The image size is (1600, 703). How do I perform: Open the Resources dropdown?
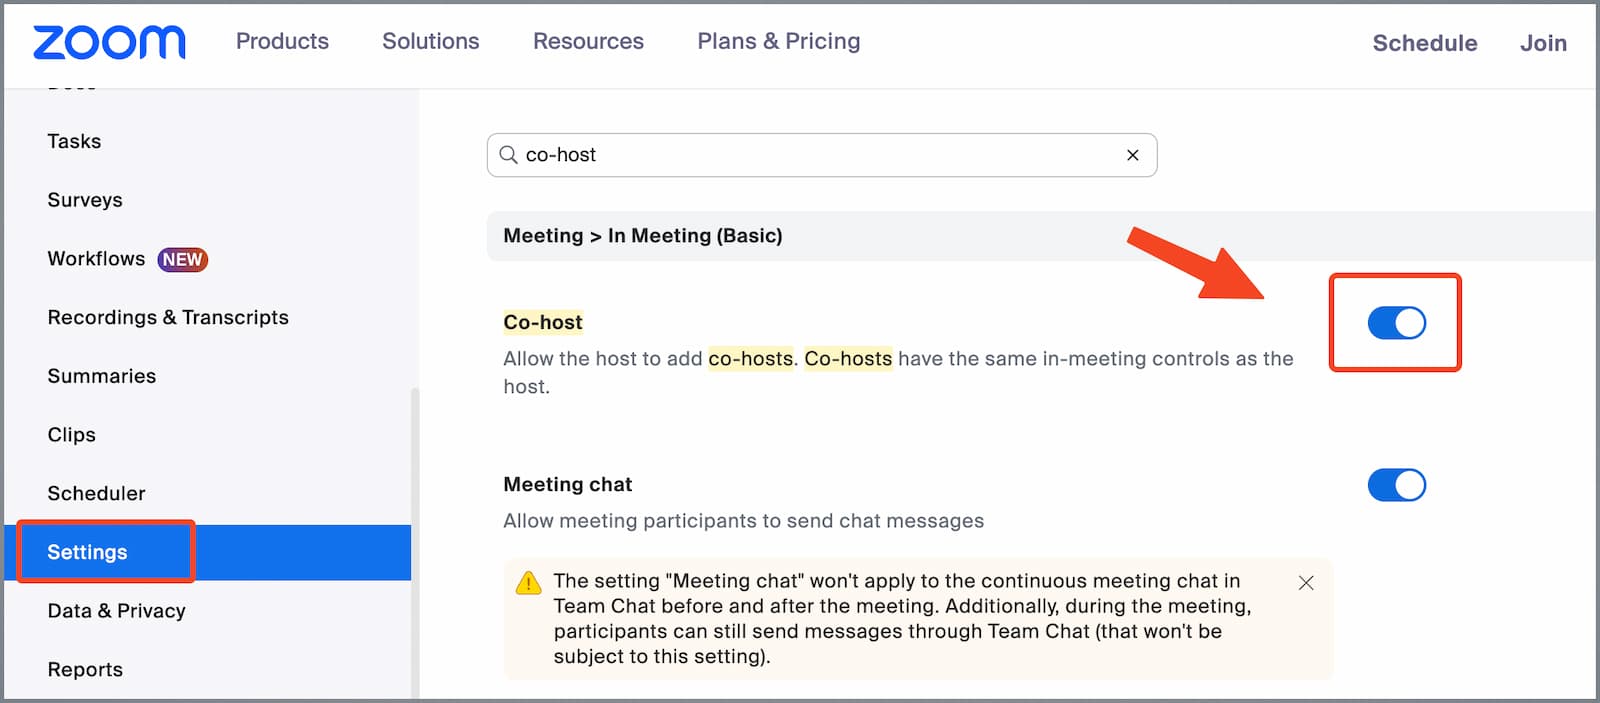coord(588,42)
